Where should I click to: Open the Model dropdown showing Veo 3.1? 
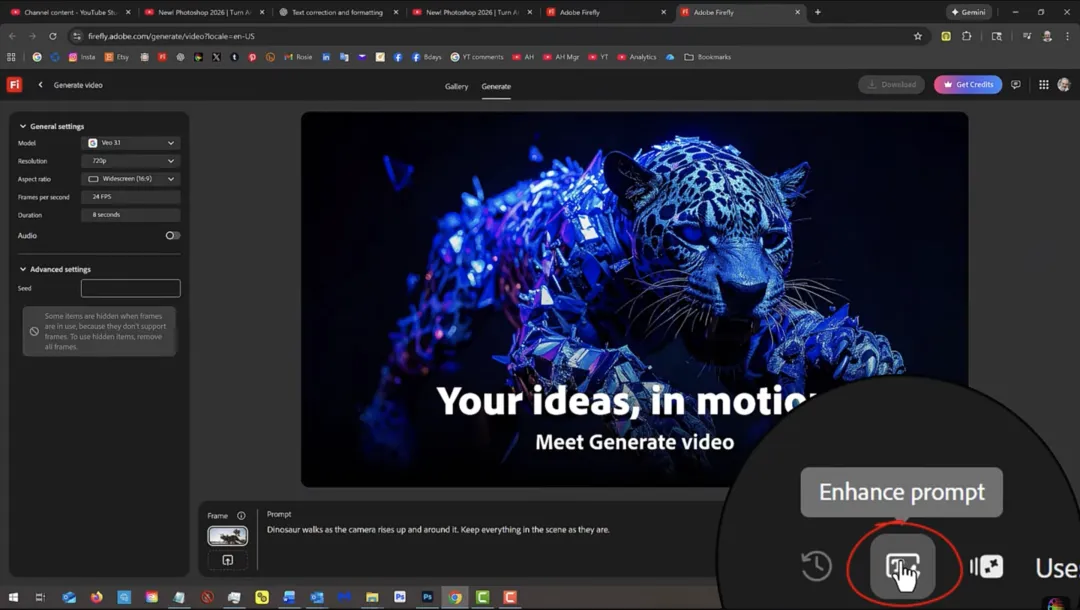(130, 142)
